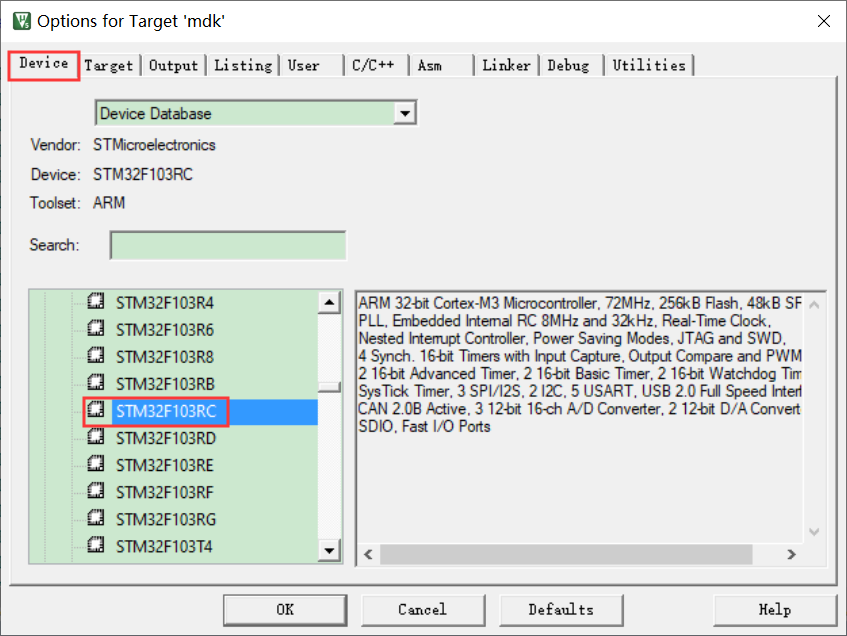
Task: Click the chip icon beside STM32F103R6
Action: [x=95, y=329]
